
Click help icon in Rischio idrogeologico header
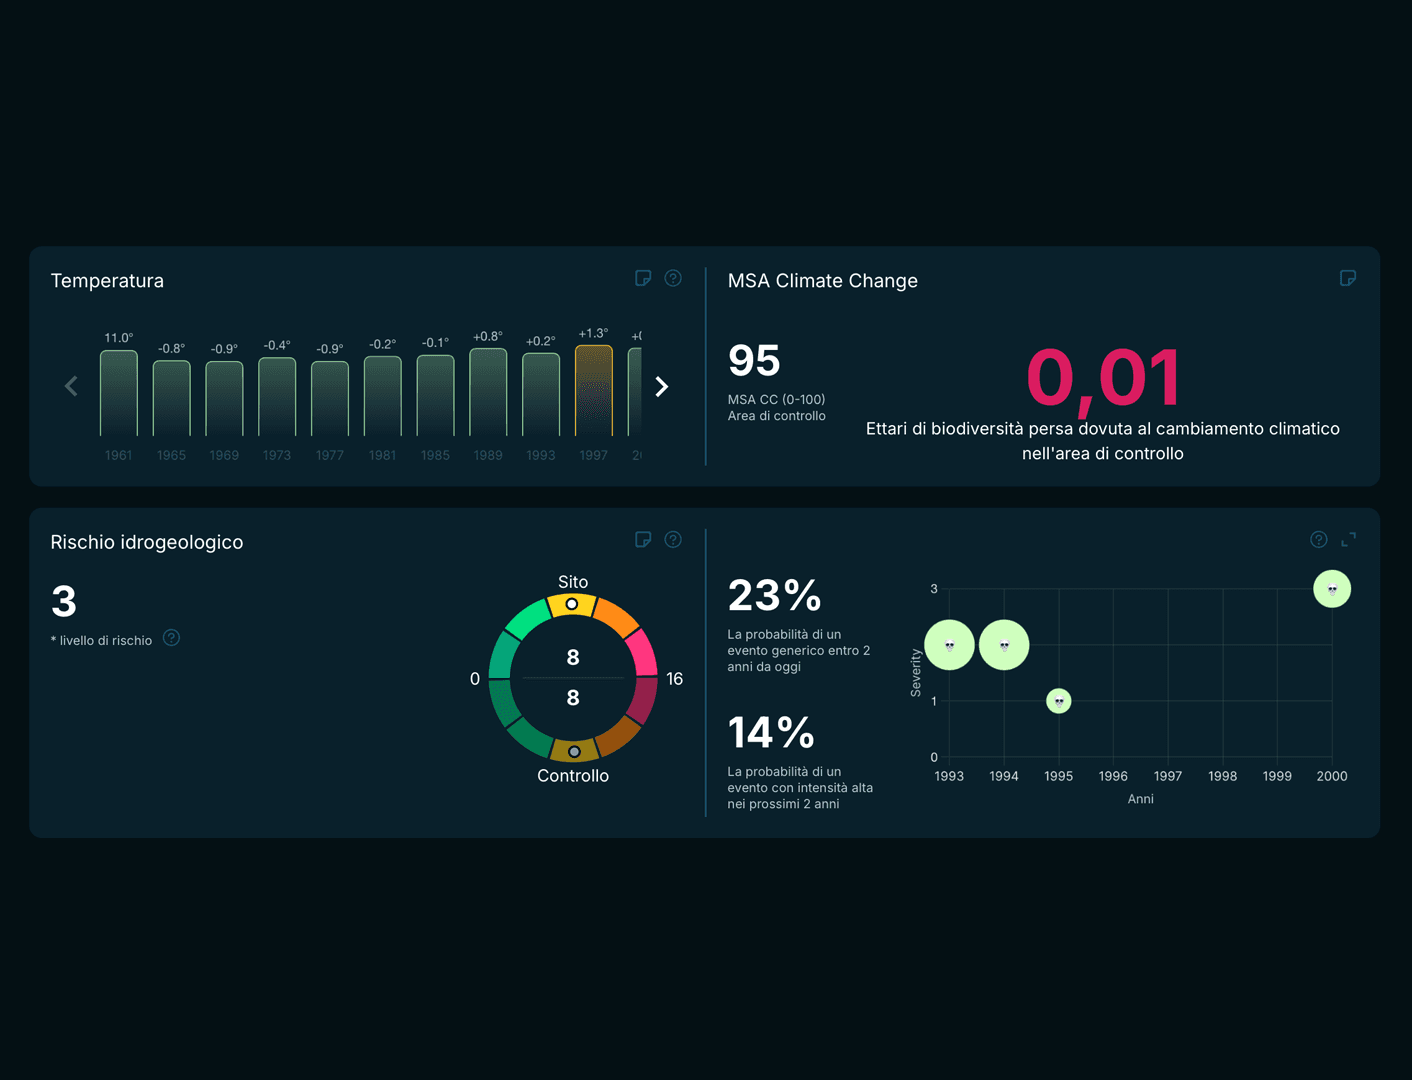(x=673, y=540)
